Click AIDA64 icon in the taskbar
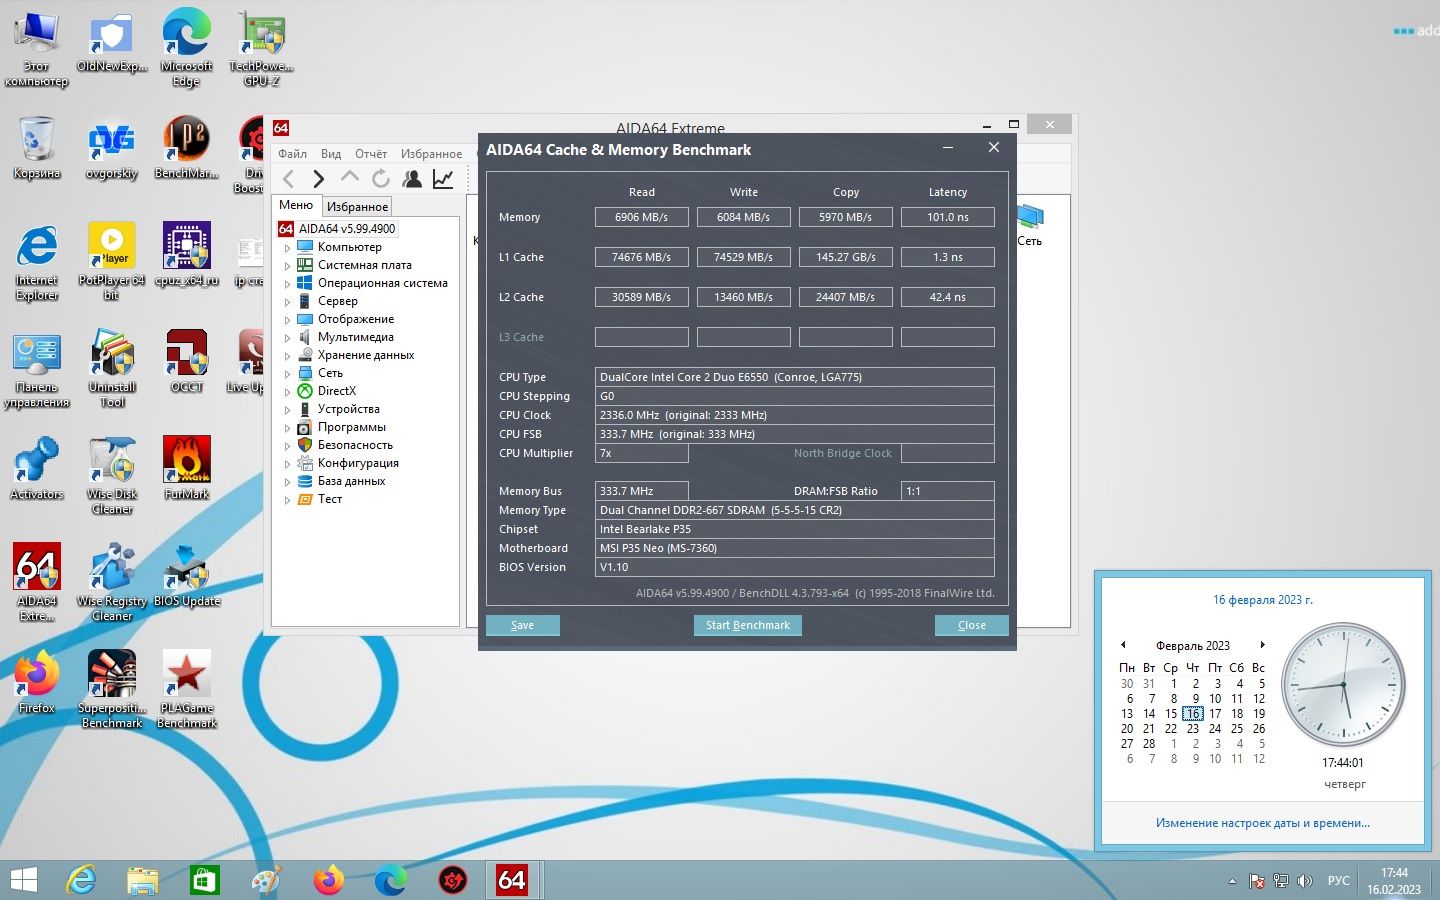Image resolution: width=1440 pixels, height=900 pixels. point(512,879)
